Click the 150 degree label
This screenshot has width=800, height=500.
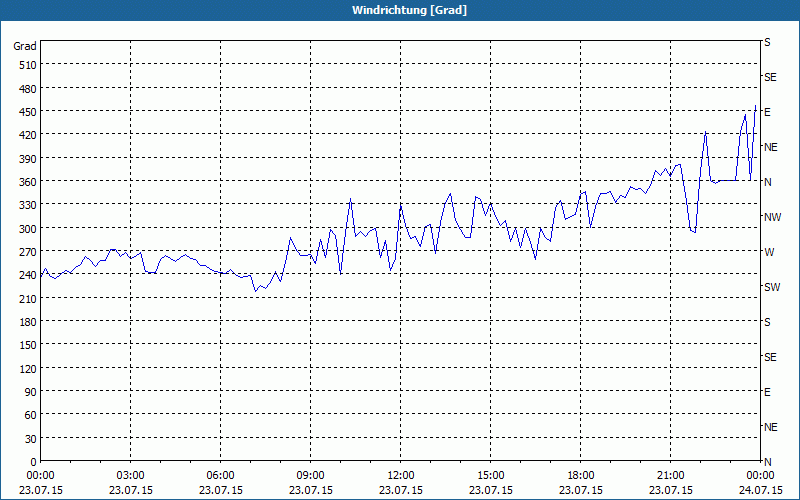pyautogui.click(x=29, y=345)
